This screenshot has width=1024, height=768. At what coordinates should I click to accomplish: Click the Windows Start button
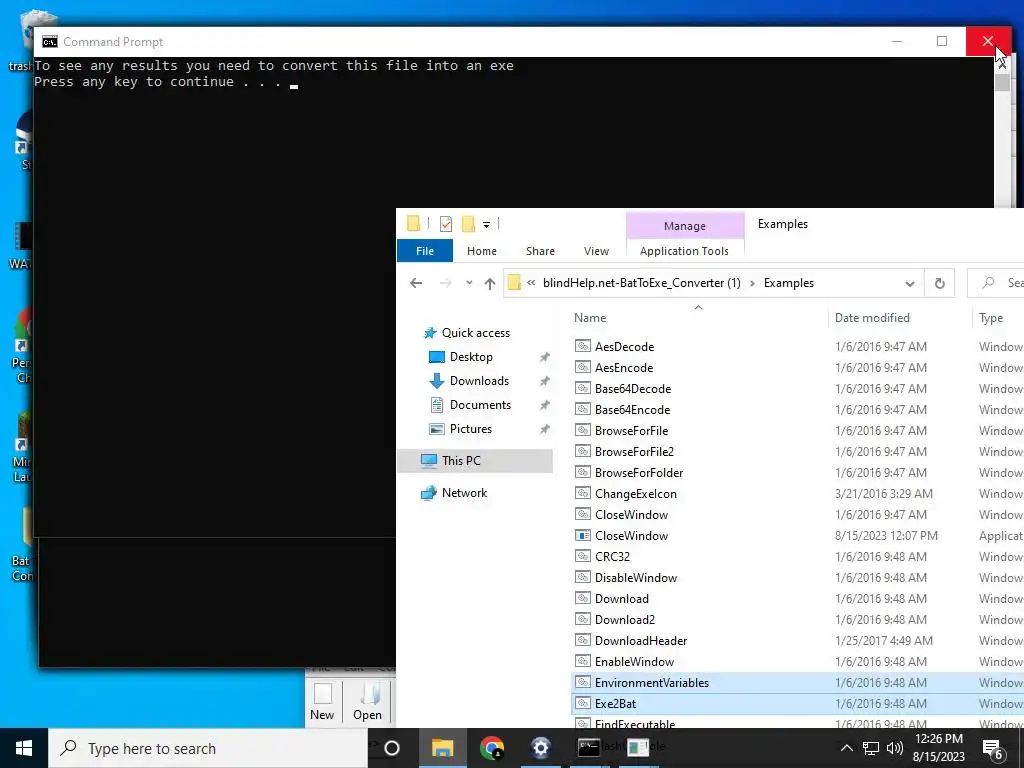point(24,748)
